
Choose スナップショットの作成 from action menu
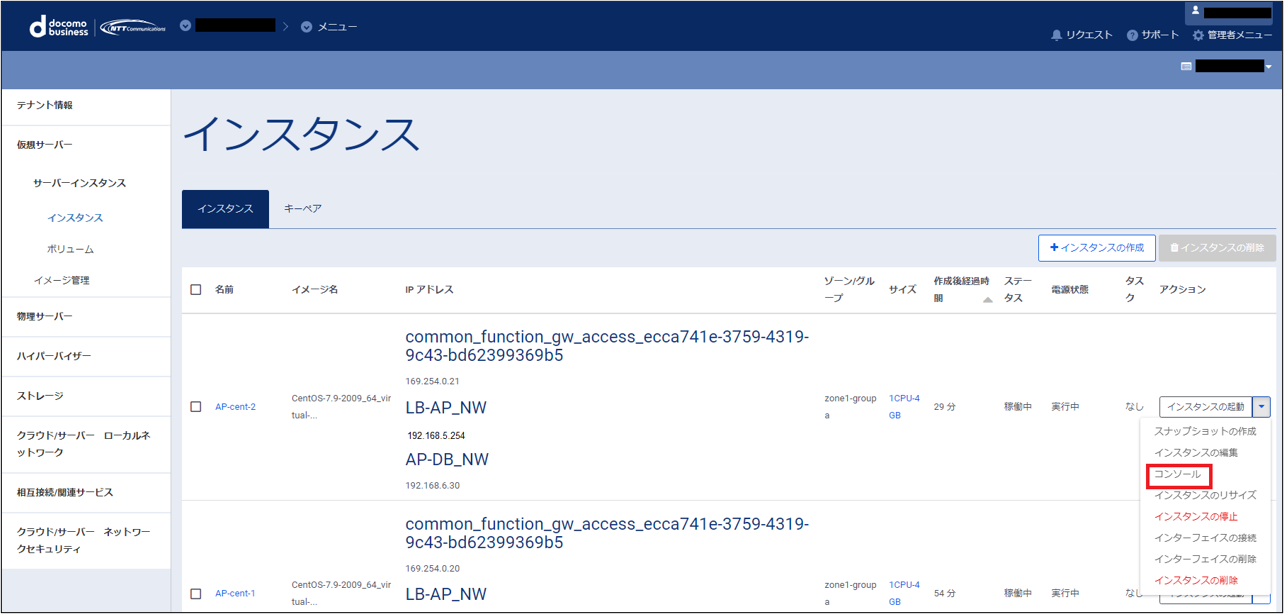pos(1205,432)
